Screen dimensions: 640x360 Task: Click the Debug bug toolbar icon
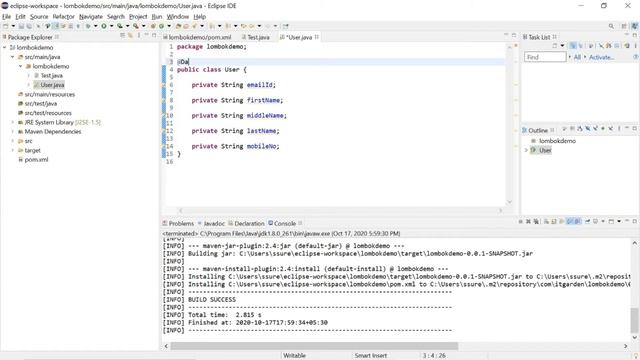(x=88, y=26)
